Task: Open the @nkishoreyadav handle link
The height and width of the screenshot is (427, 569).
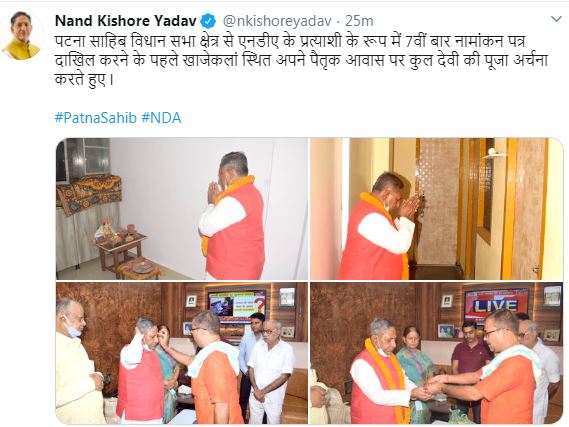Action: click(276, 21)
